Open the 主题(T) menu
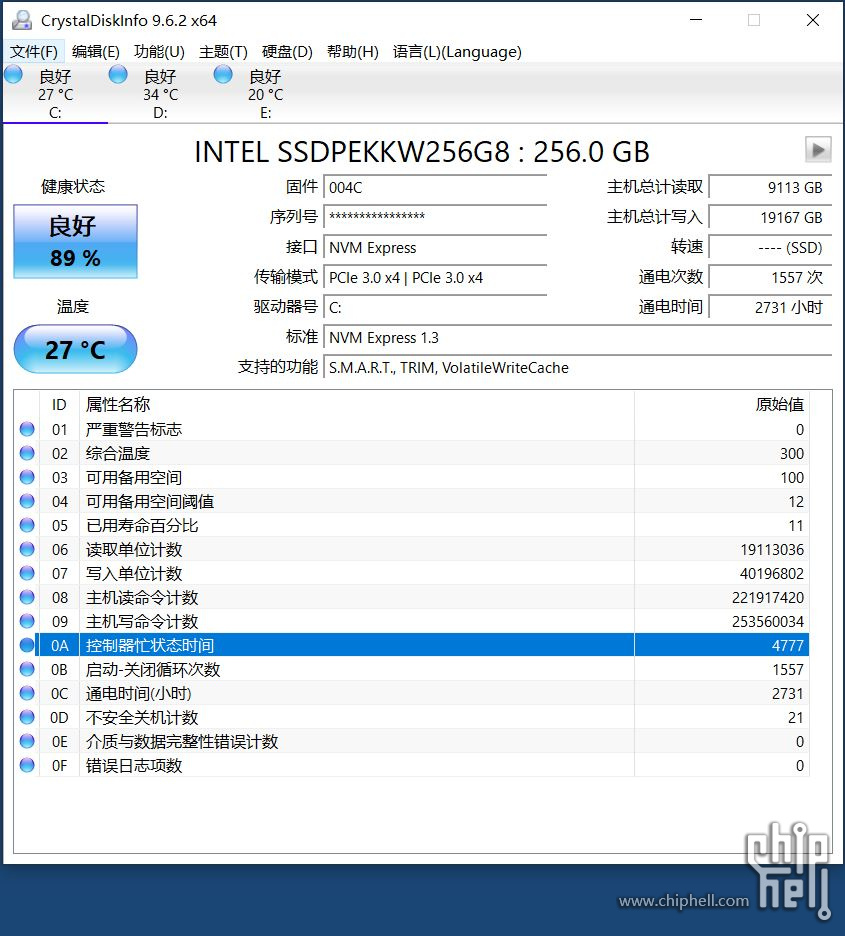 click(x=223, y=52)
